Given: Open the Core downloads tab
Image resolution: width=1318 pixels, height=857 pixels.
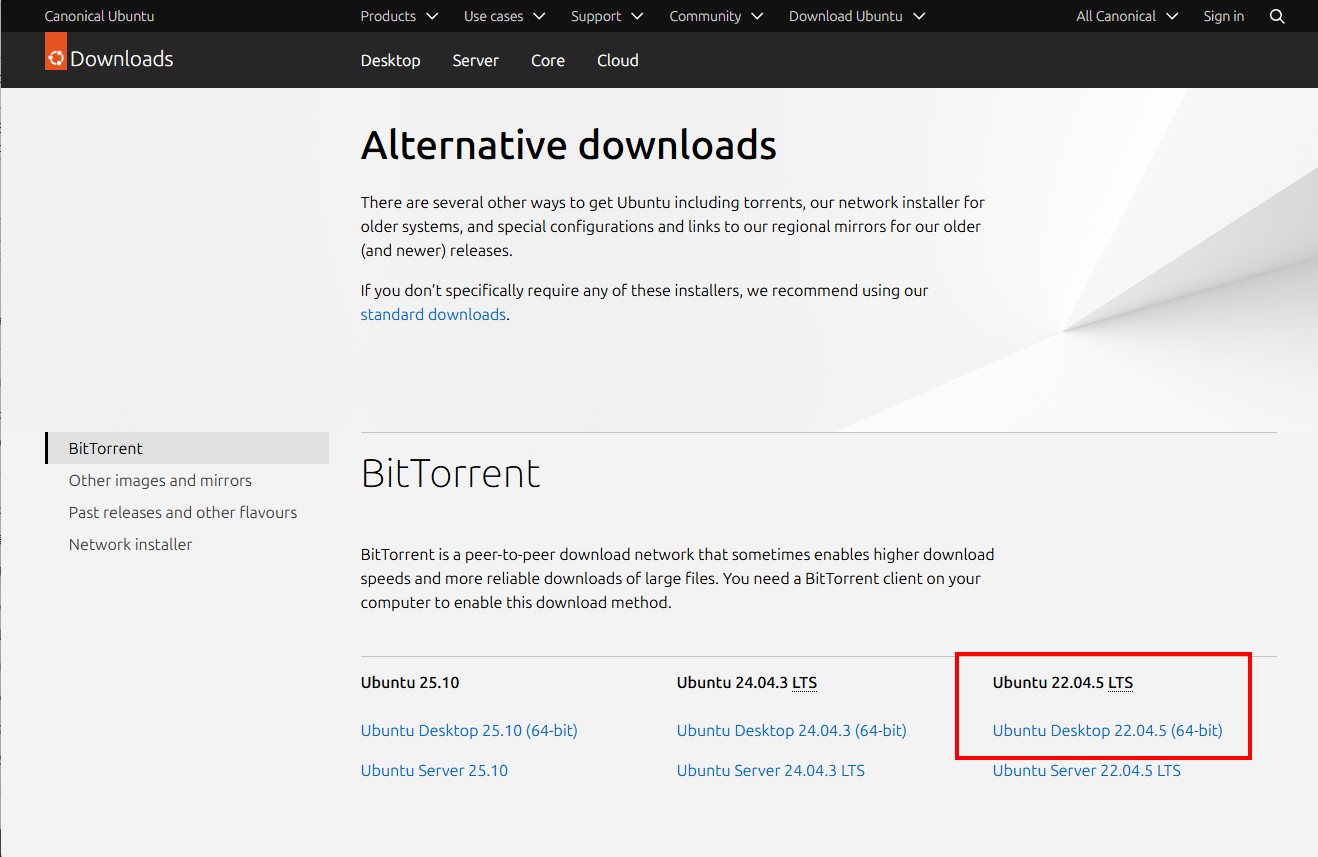Looking at the screenshot, I should 548,60.
